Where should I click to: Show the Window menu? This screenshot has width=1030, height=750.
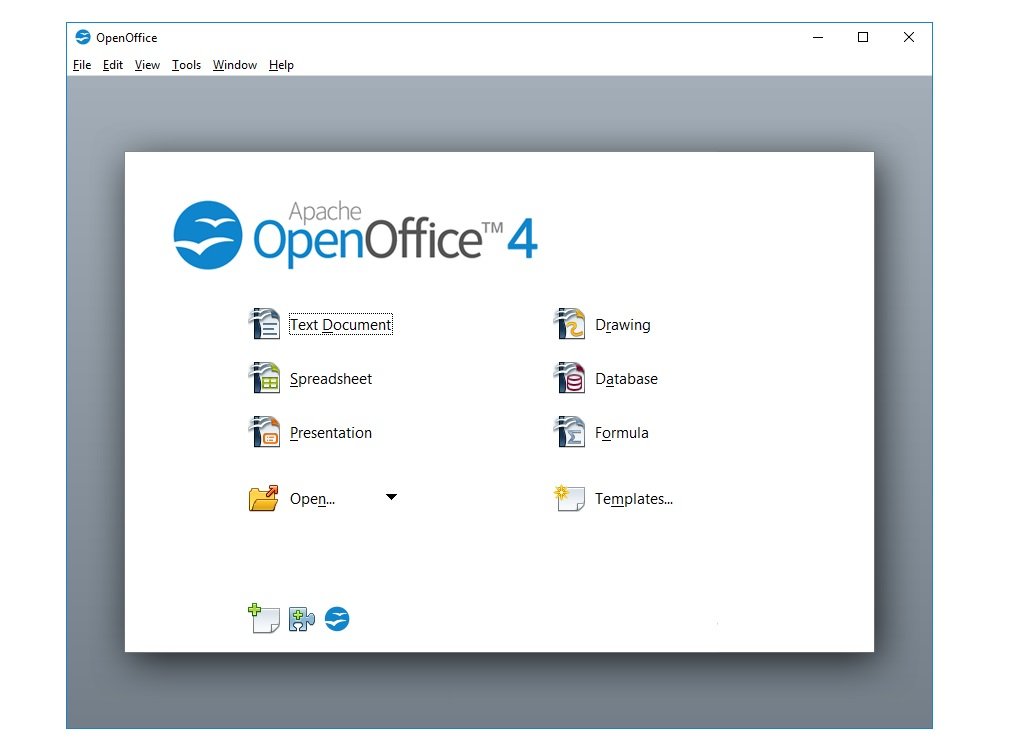[x=235, y=65]
